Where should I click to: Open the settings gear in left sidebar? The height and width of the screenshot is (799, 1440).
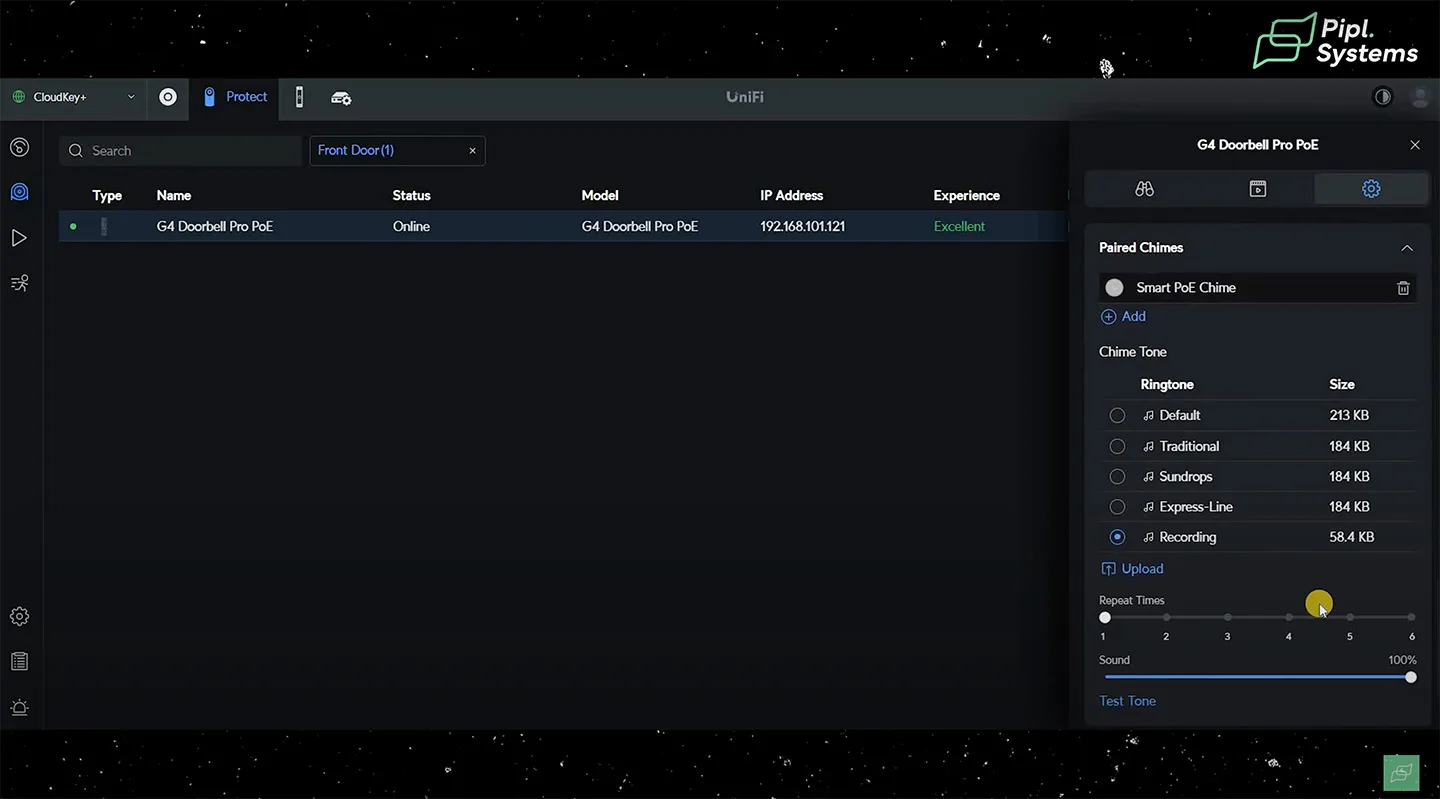tap(19, 616)
